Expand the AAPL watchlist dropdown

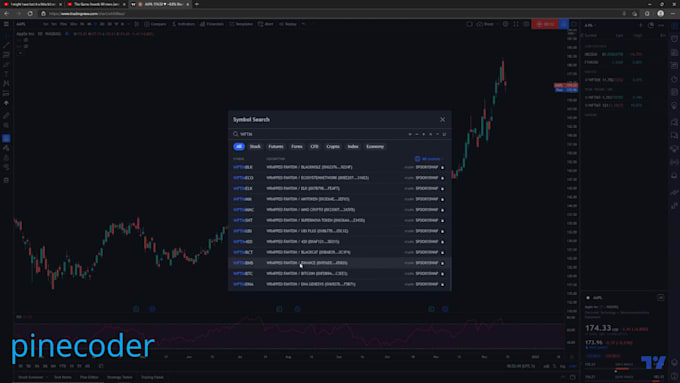[590, 25]
